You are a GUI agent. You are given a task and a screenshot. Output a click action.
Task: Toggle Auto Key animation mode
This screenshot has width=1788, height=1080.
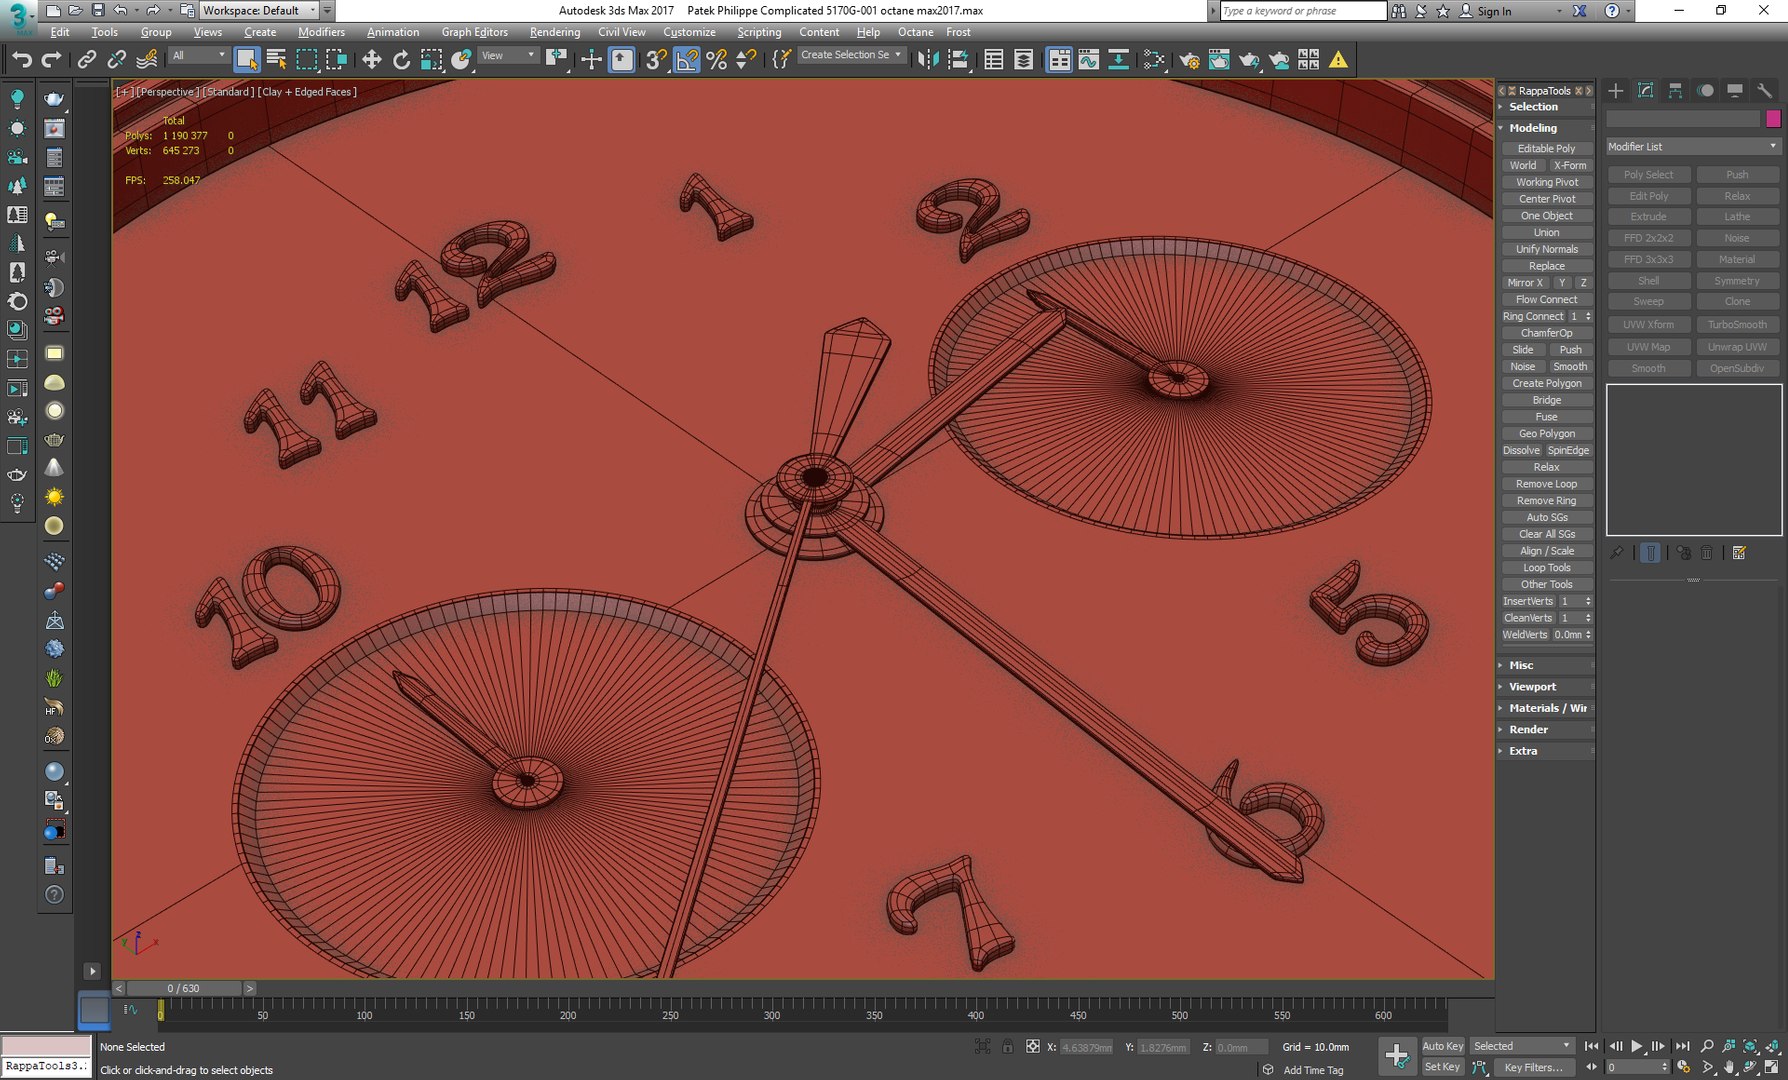click(1442, 1046)
